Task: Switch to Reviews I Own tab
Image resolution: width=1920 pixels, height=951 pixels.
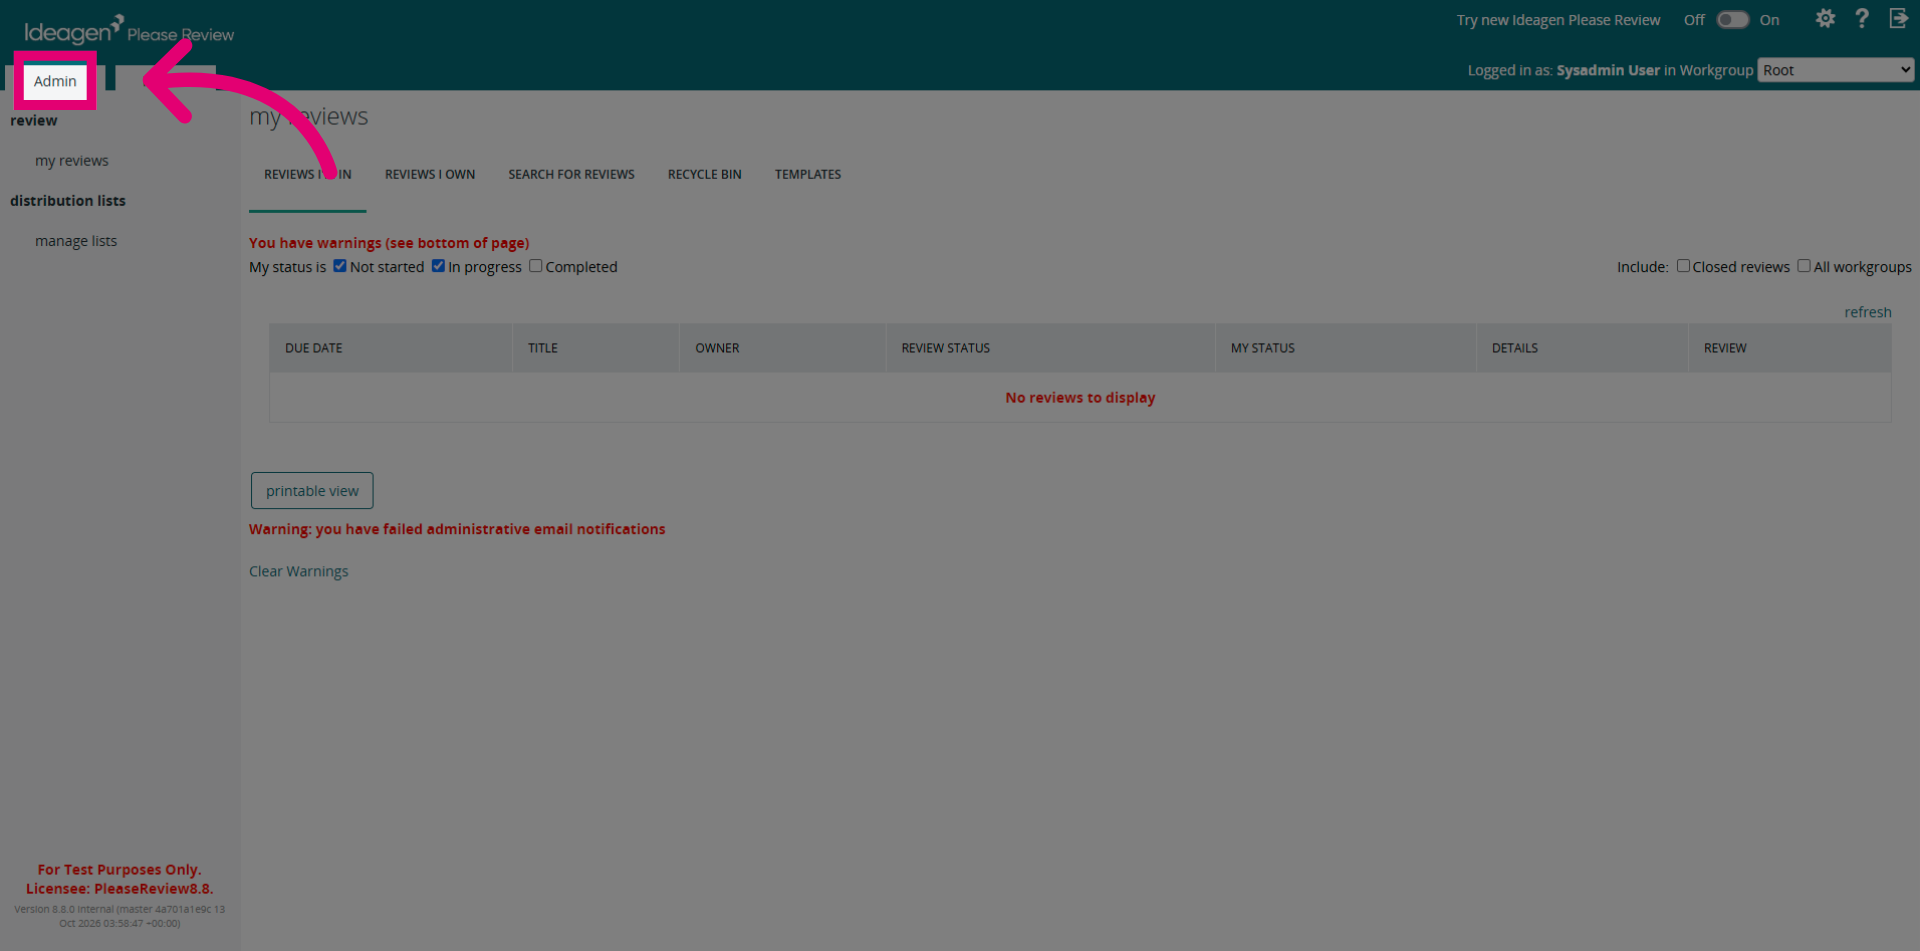Action: pyautogui.click(x=430, y=174)
